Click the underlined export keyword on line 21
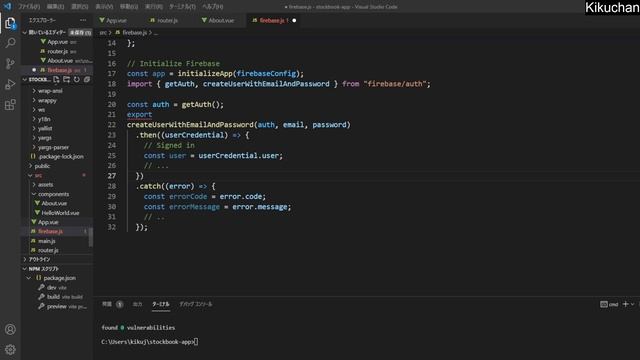The height and width of the screenshot is (360, 640). click(139, 115)
